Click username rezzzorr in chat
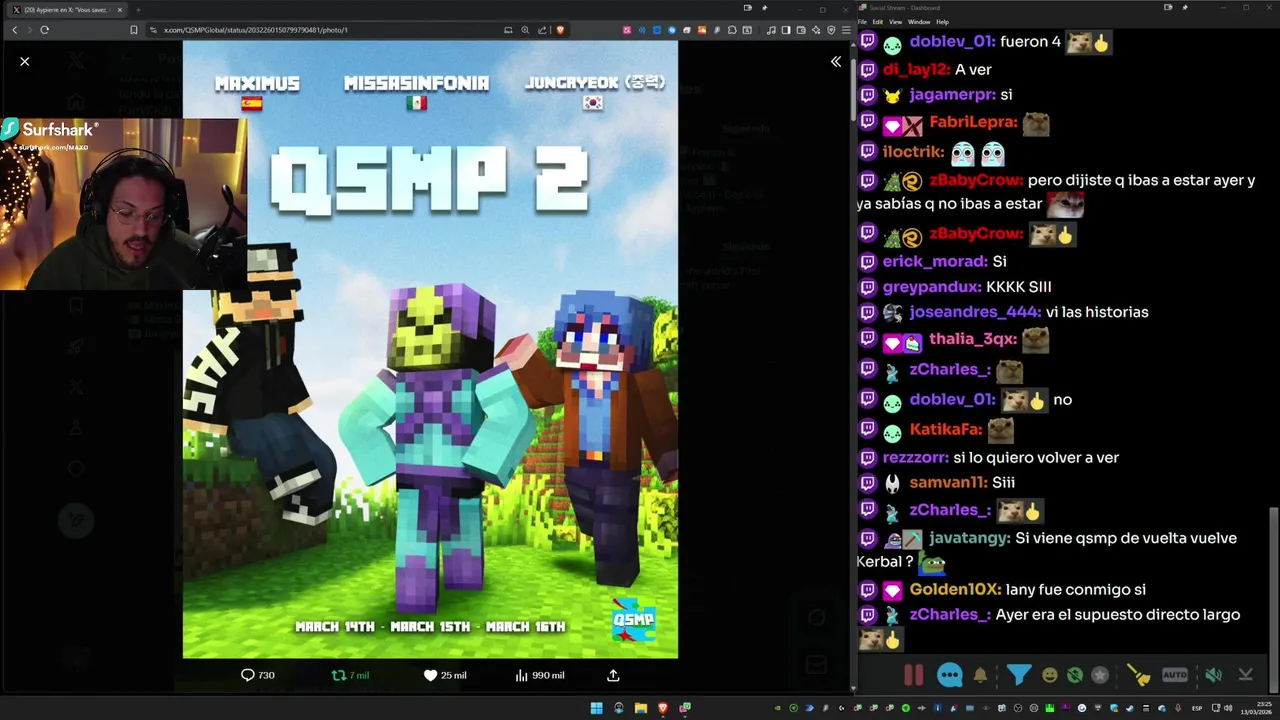This screenshot has height=720, width=1280. click(x=915, y=457)
